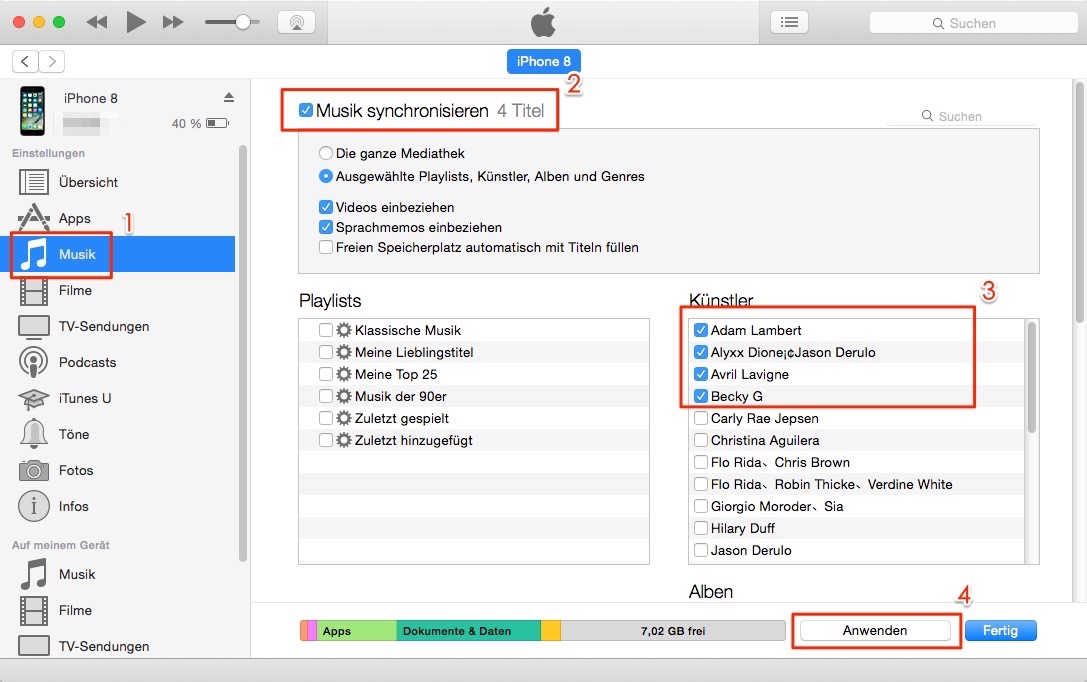Skip forward with the fast-forward button
Viewport: 1087px width, 682px height.
[173, 22]
